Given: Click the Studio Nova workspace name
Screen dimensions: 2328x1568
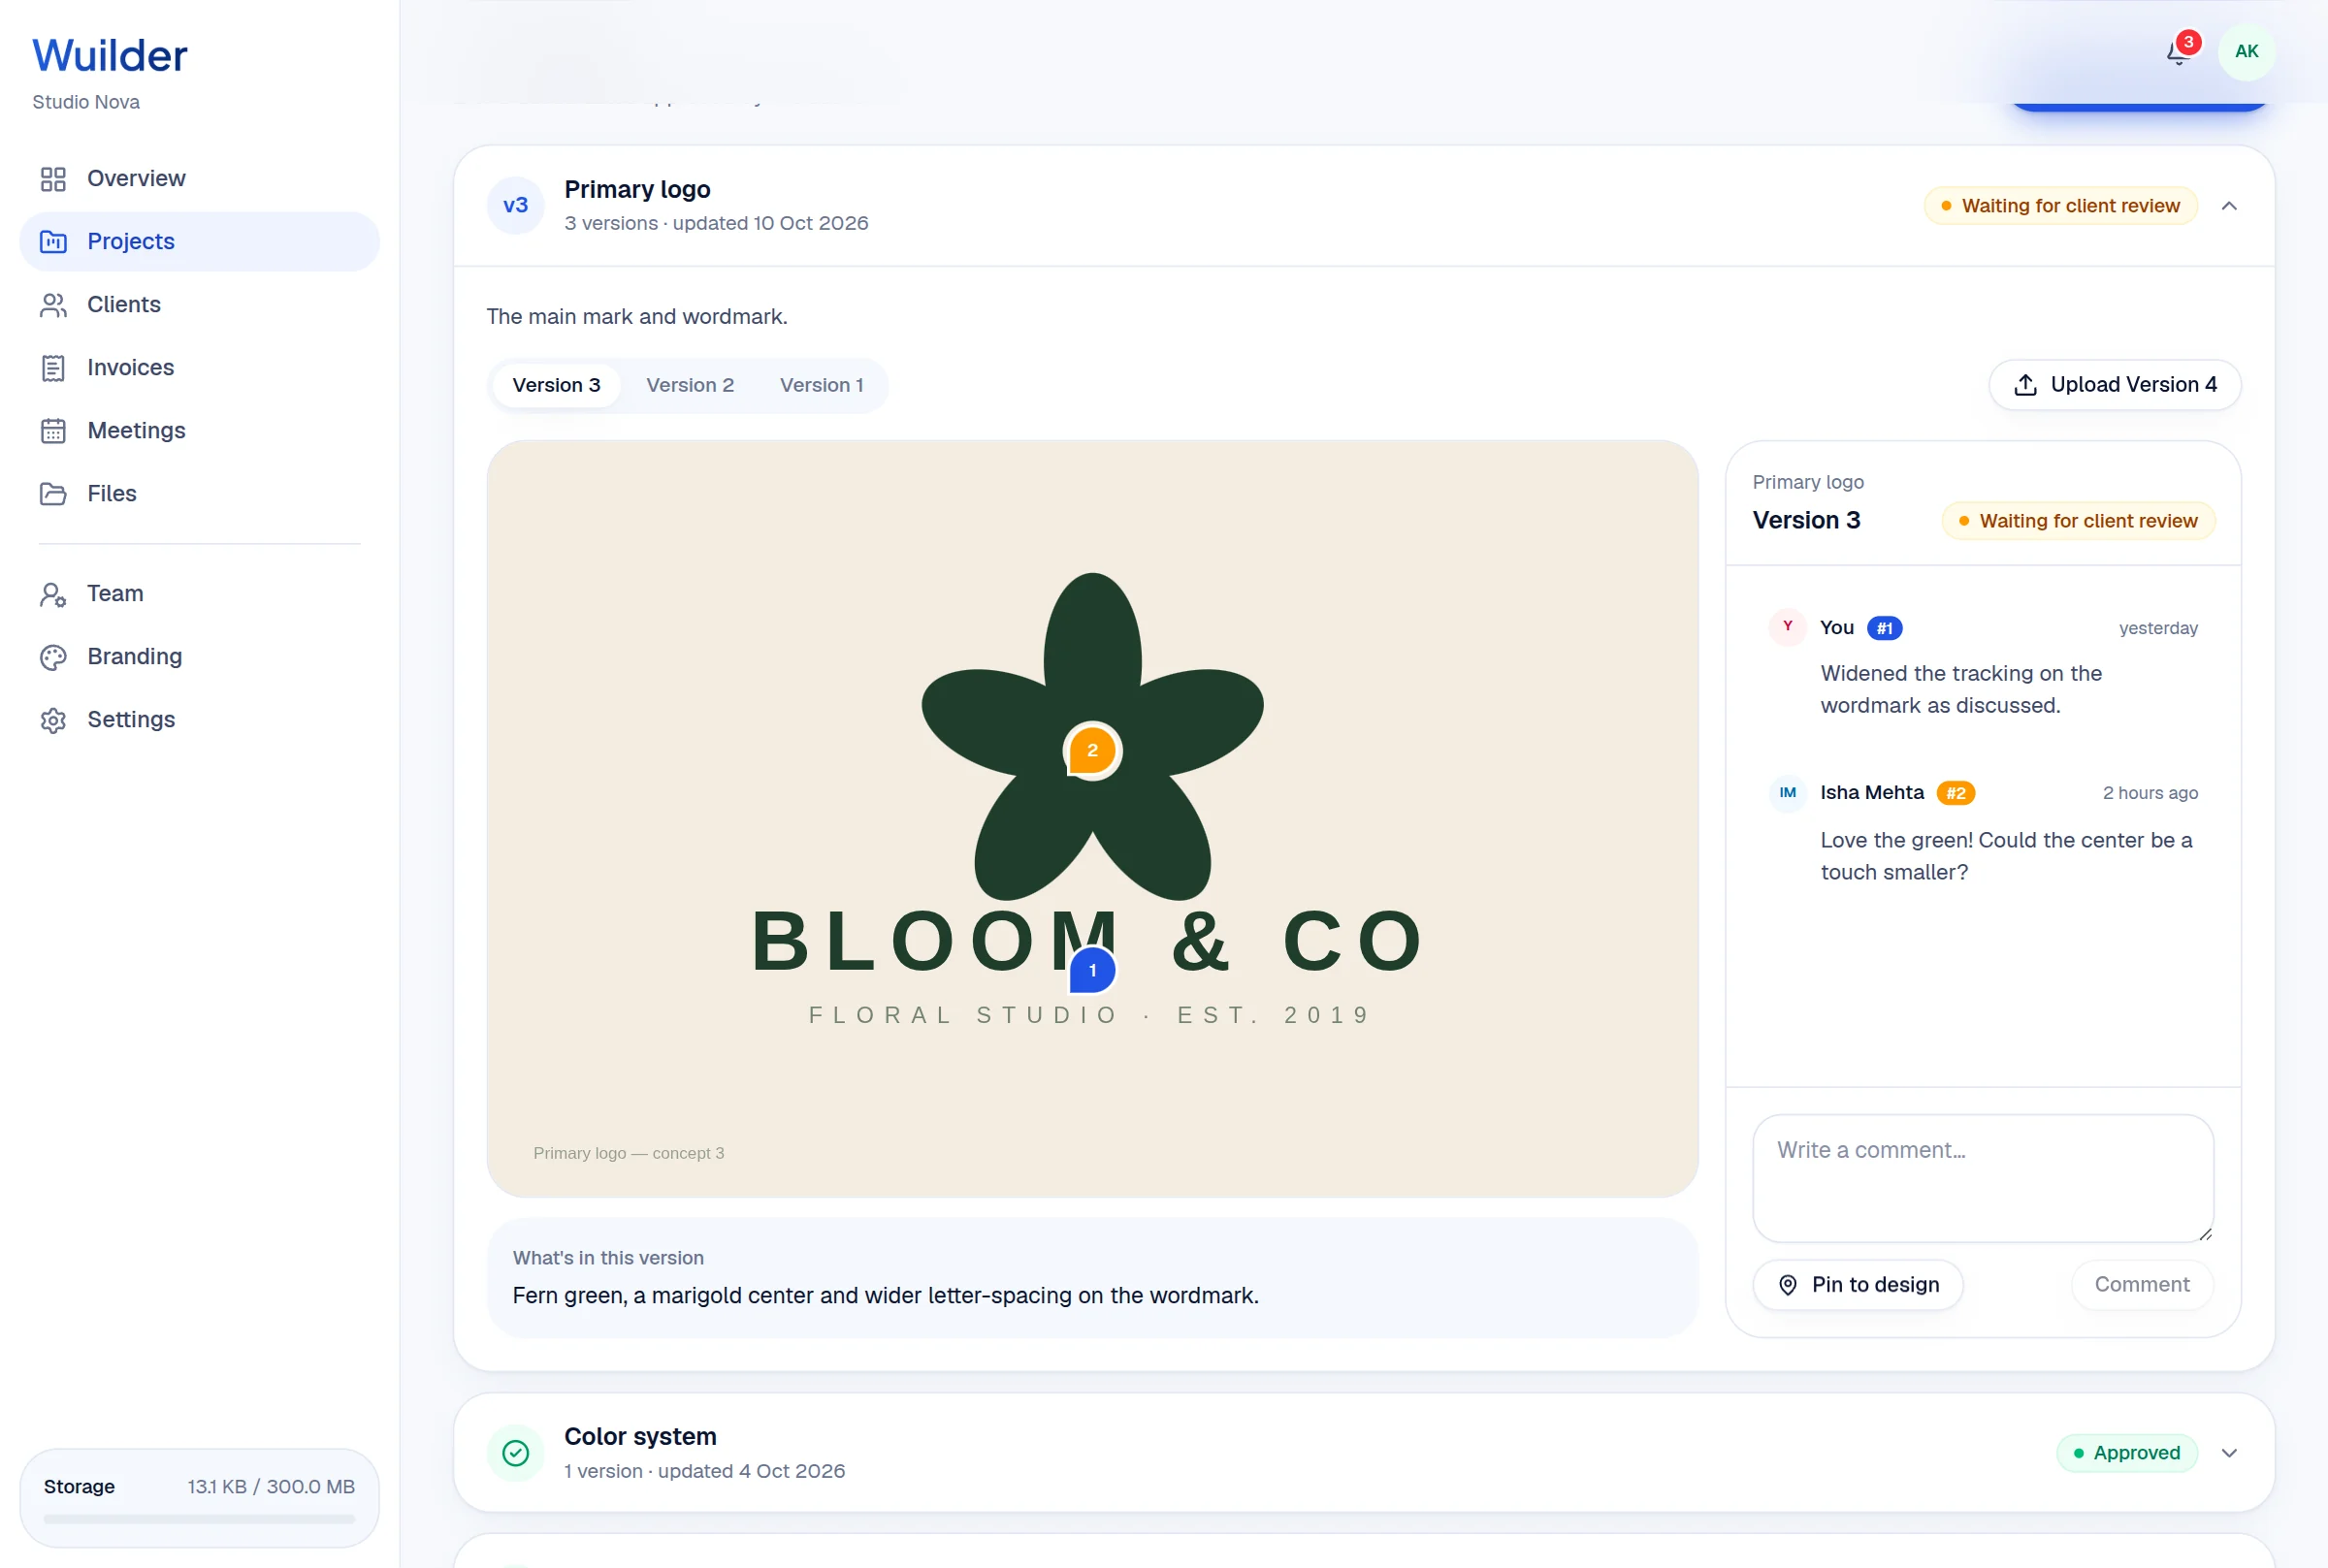Looking at the screenshot, I should pyautogui.click(x=86, y=102).
